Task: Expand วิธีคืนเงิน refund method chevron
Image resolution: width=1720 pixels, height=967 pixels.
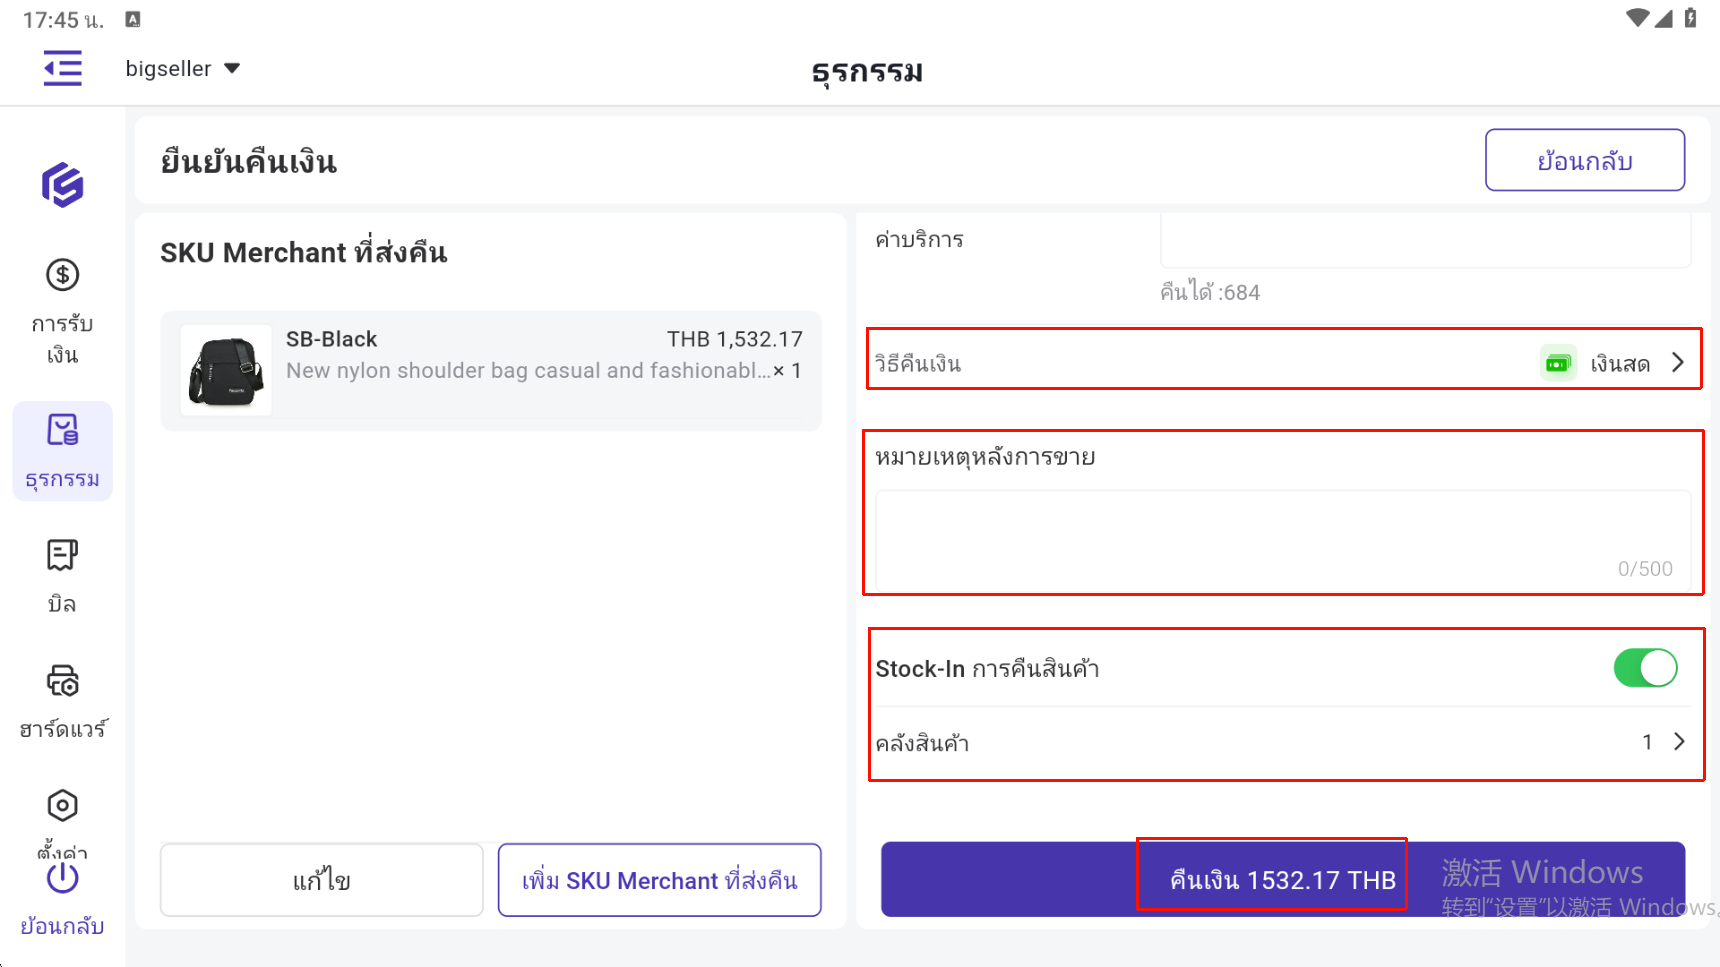Action: point(1678,363)
